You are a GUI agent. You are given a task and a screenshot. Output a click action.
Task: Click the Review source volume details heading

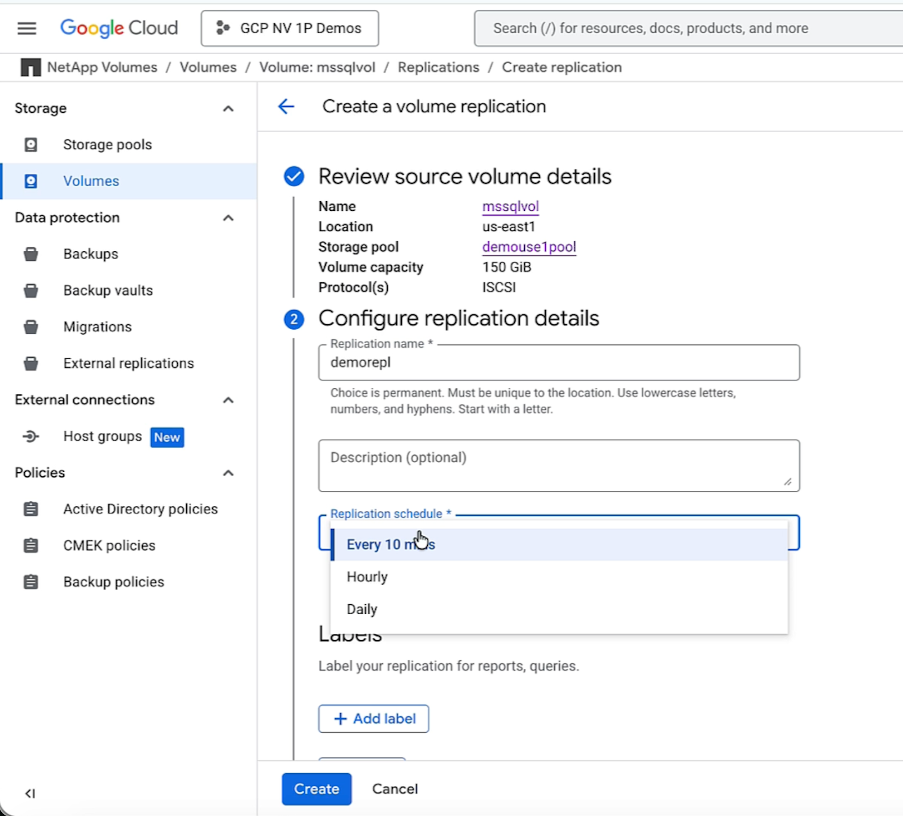coord(465,176)
